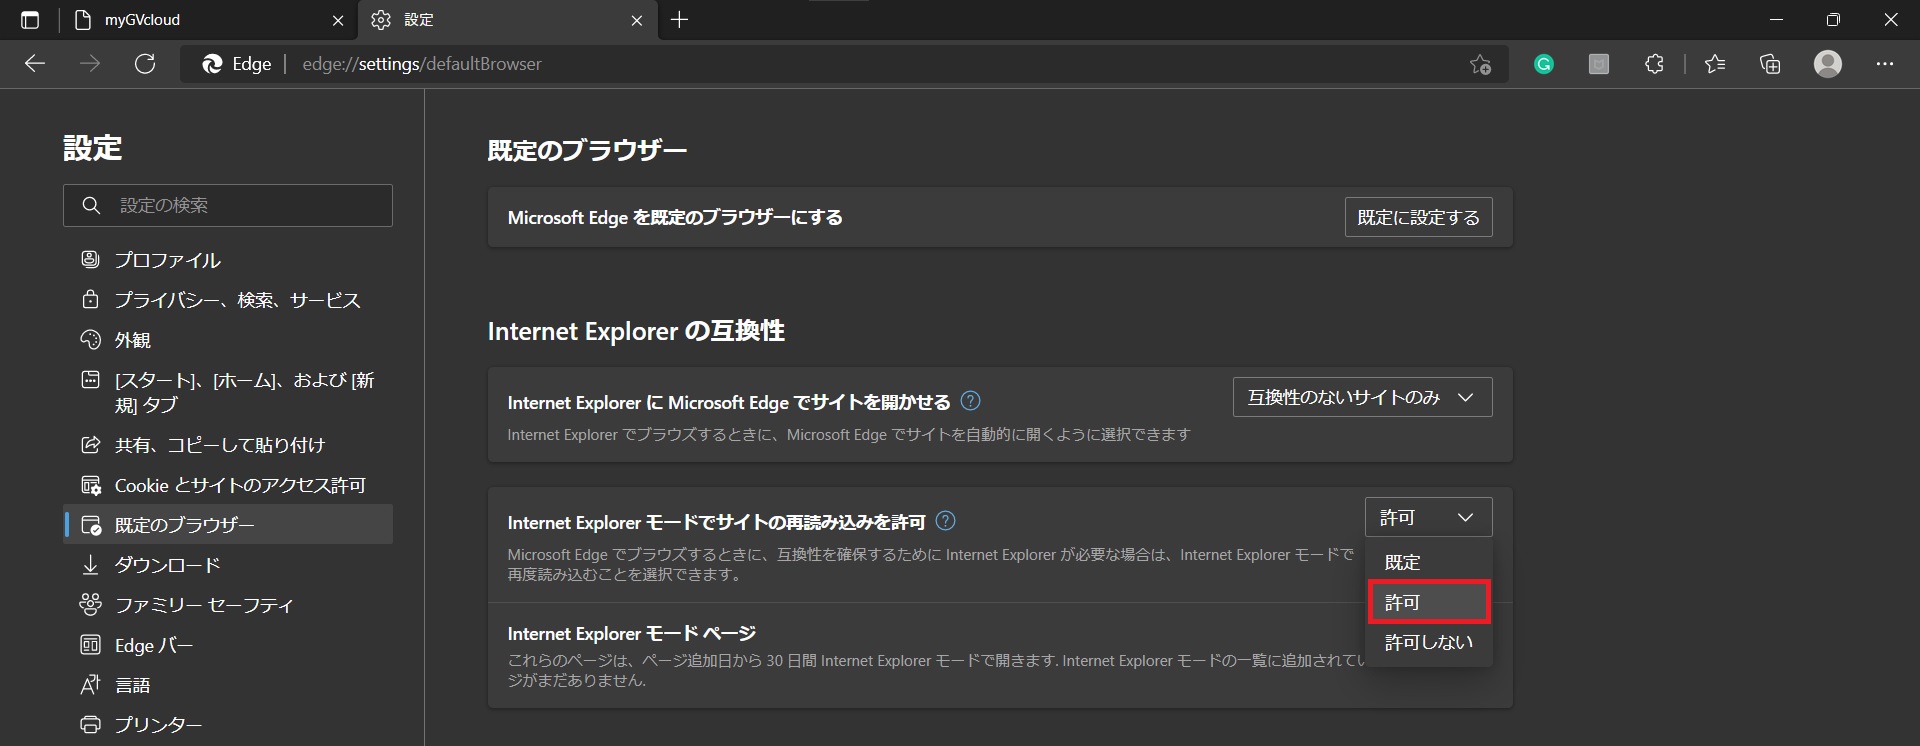The height and width of the screenshot is (746, 1920).
Task: Open the Collections icon
Action: pyautogui.click(x=1770, y=64)
